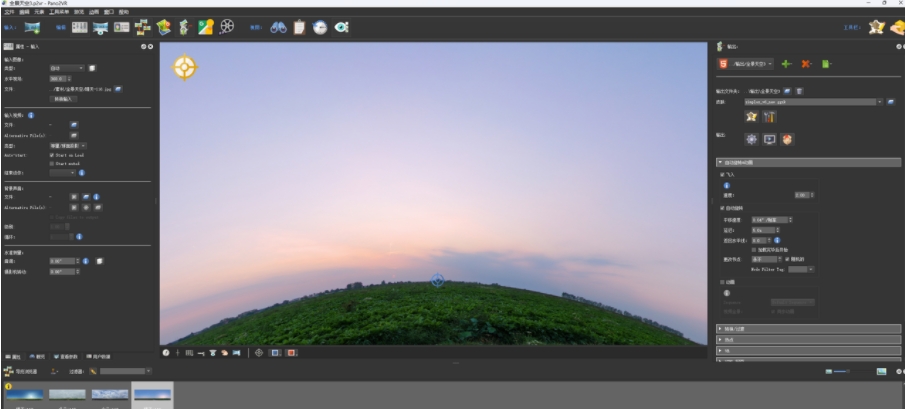Click the output panel toolbar icon

184,27
